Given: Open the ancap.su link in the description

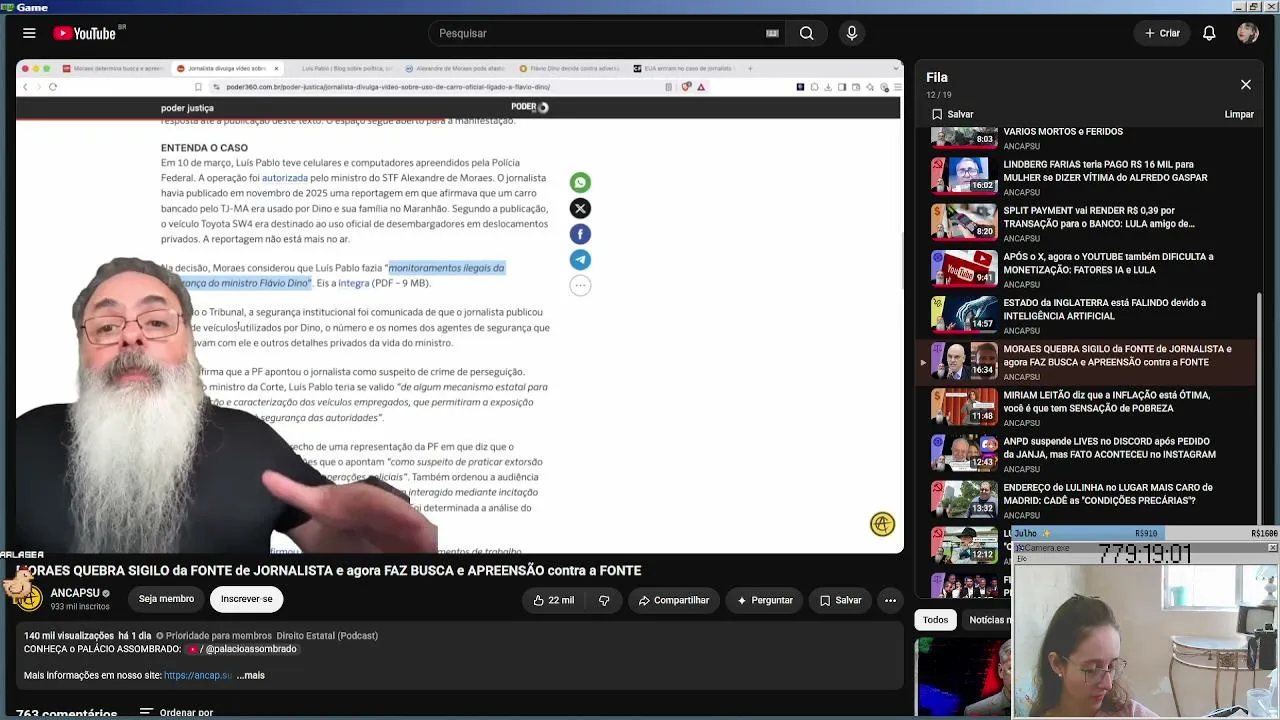Looking at the screenshot, I should 197,675.
